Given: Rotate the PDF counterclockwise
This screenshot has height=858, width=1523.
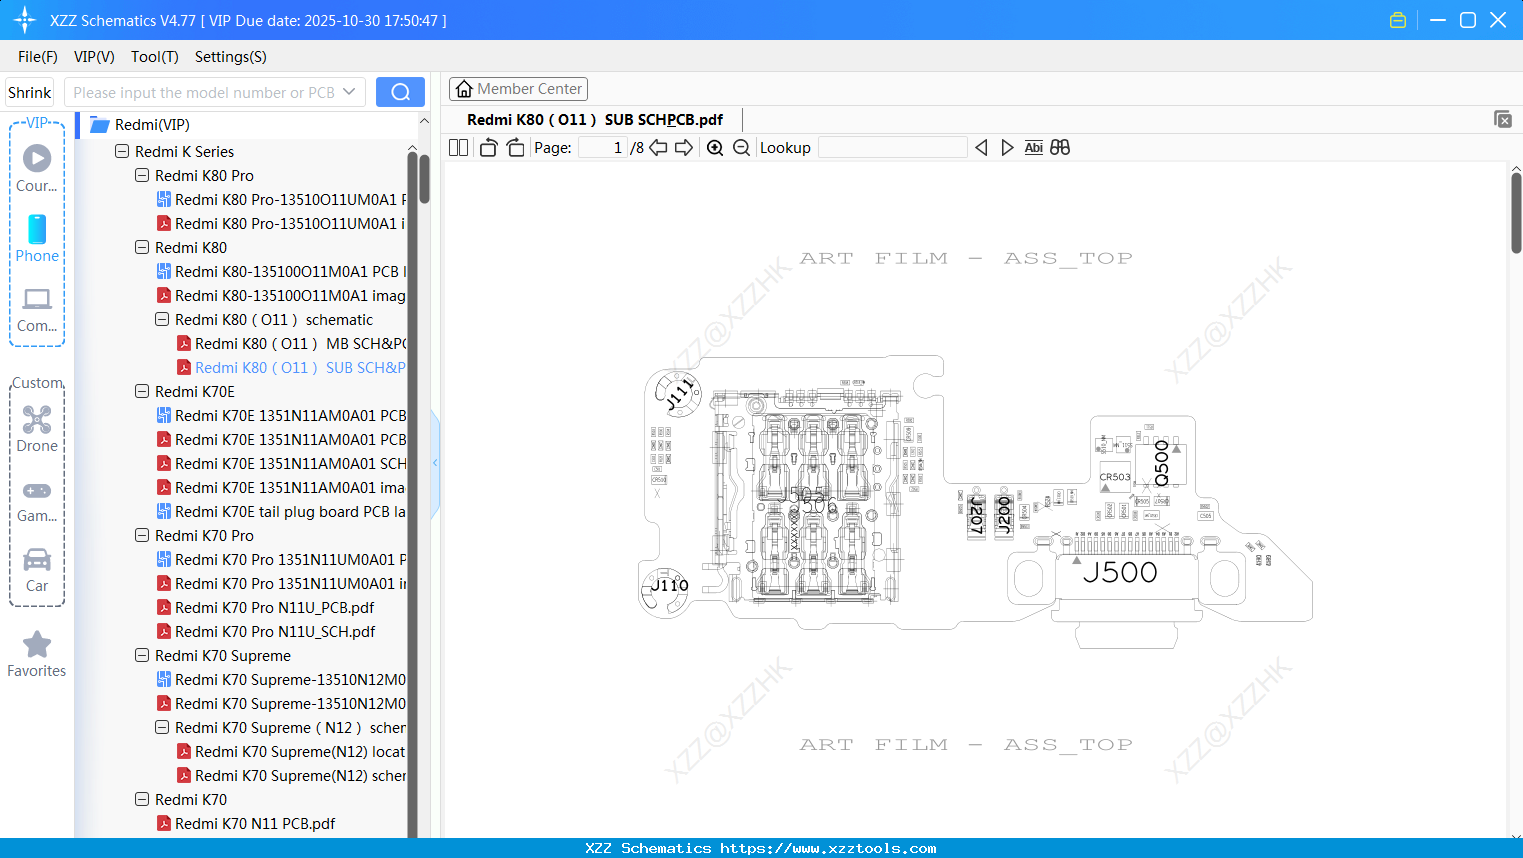Looking at the screenshot, I should tap(487, 147).
